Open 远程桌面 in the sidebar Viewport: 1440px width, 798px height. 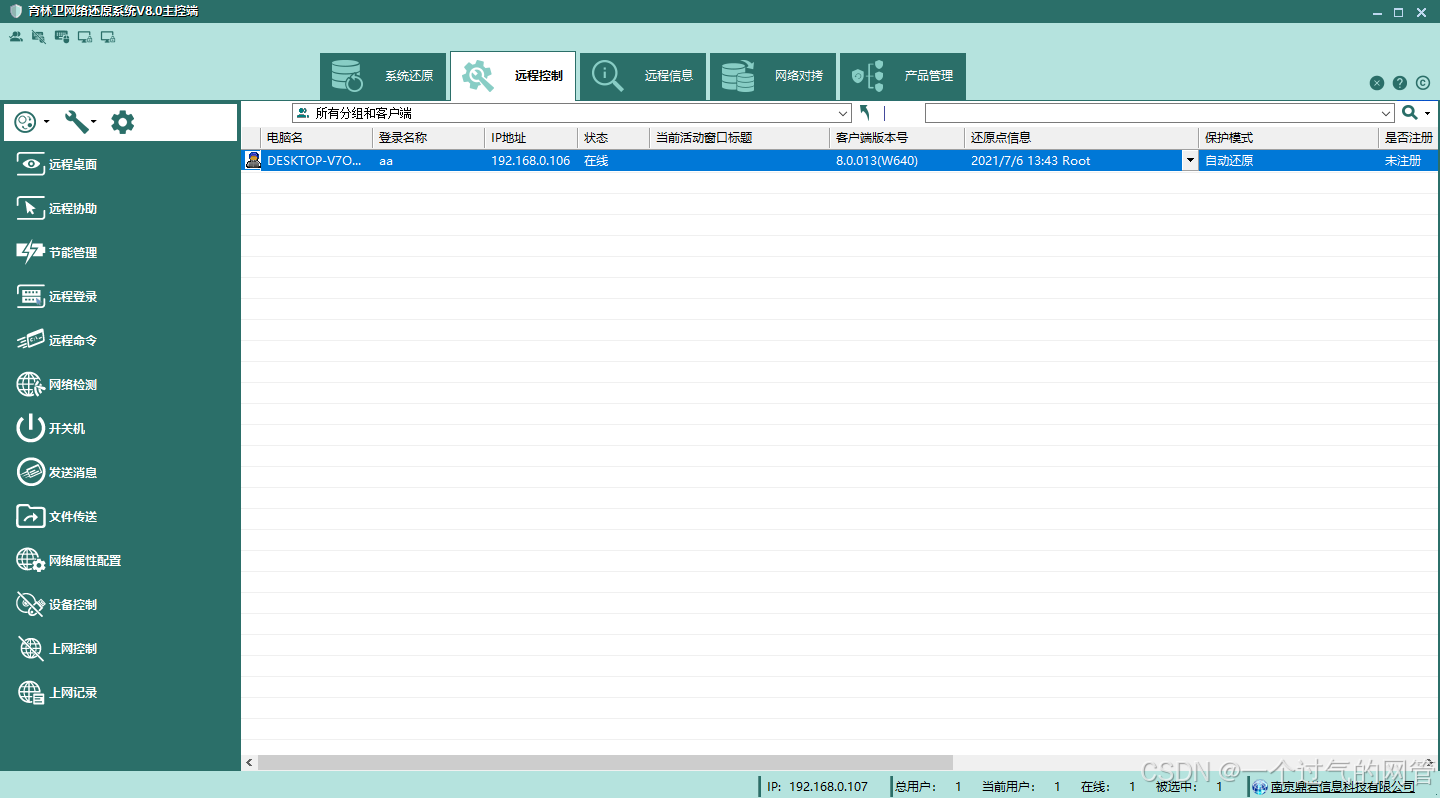(x=58, y=165)
